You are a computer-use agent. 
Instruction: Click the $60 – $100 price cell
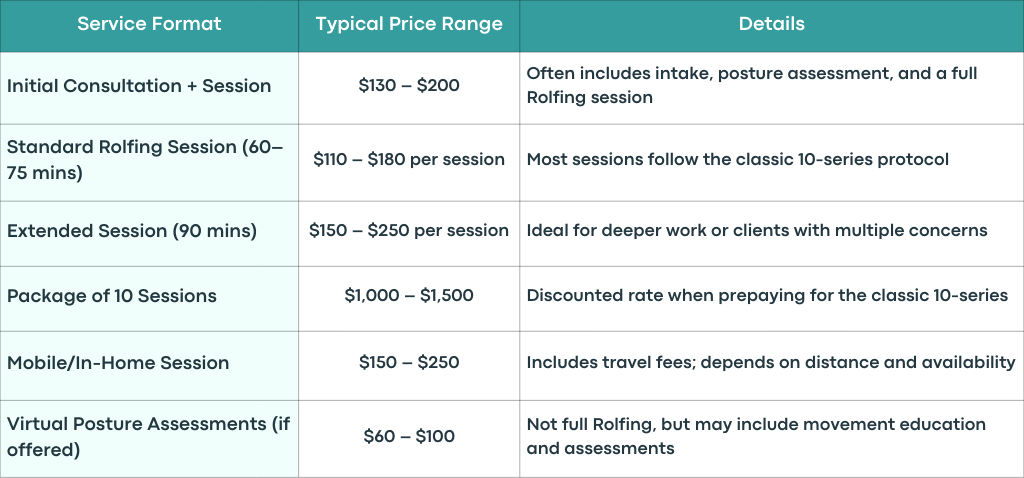pos(409,436)
